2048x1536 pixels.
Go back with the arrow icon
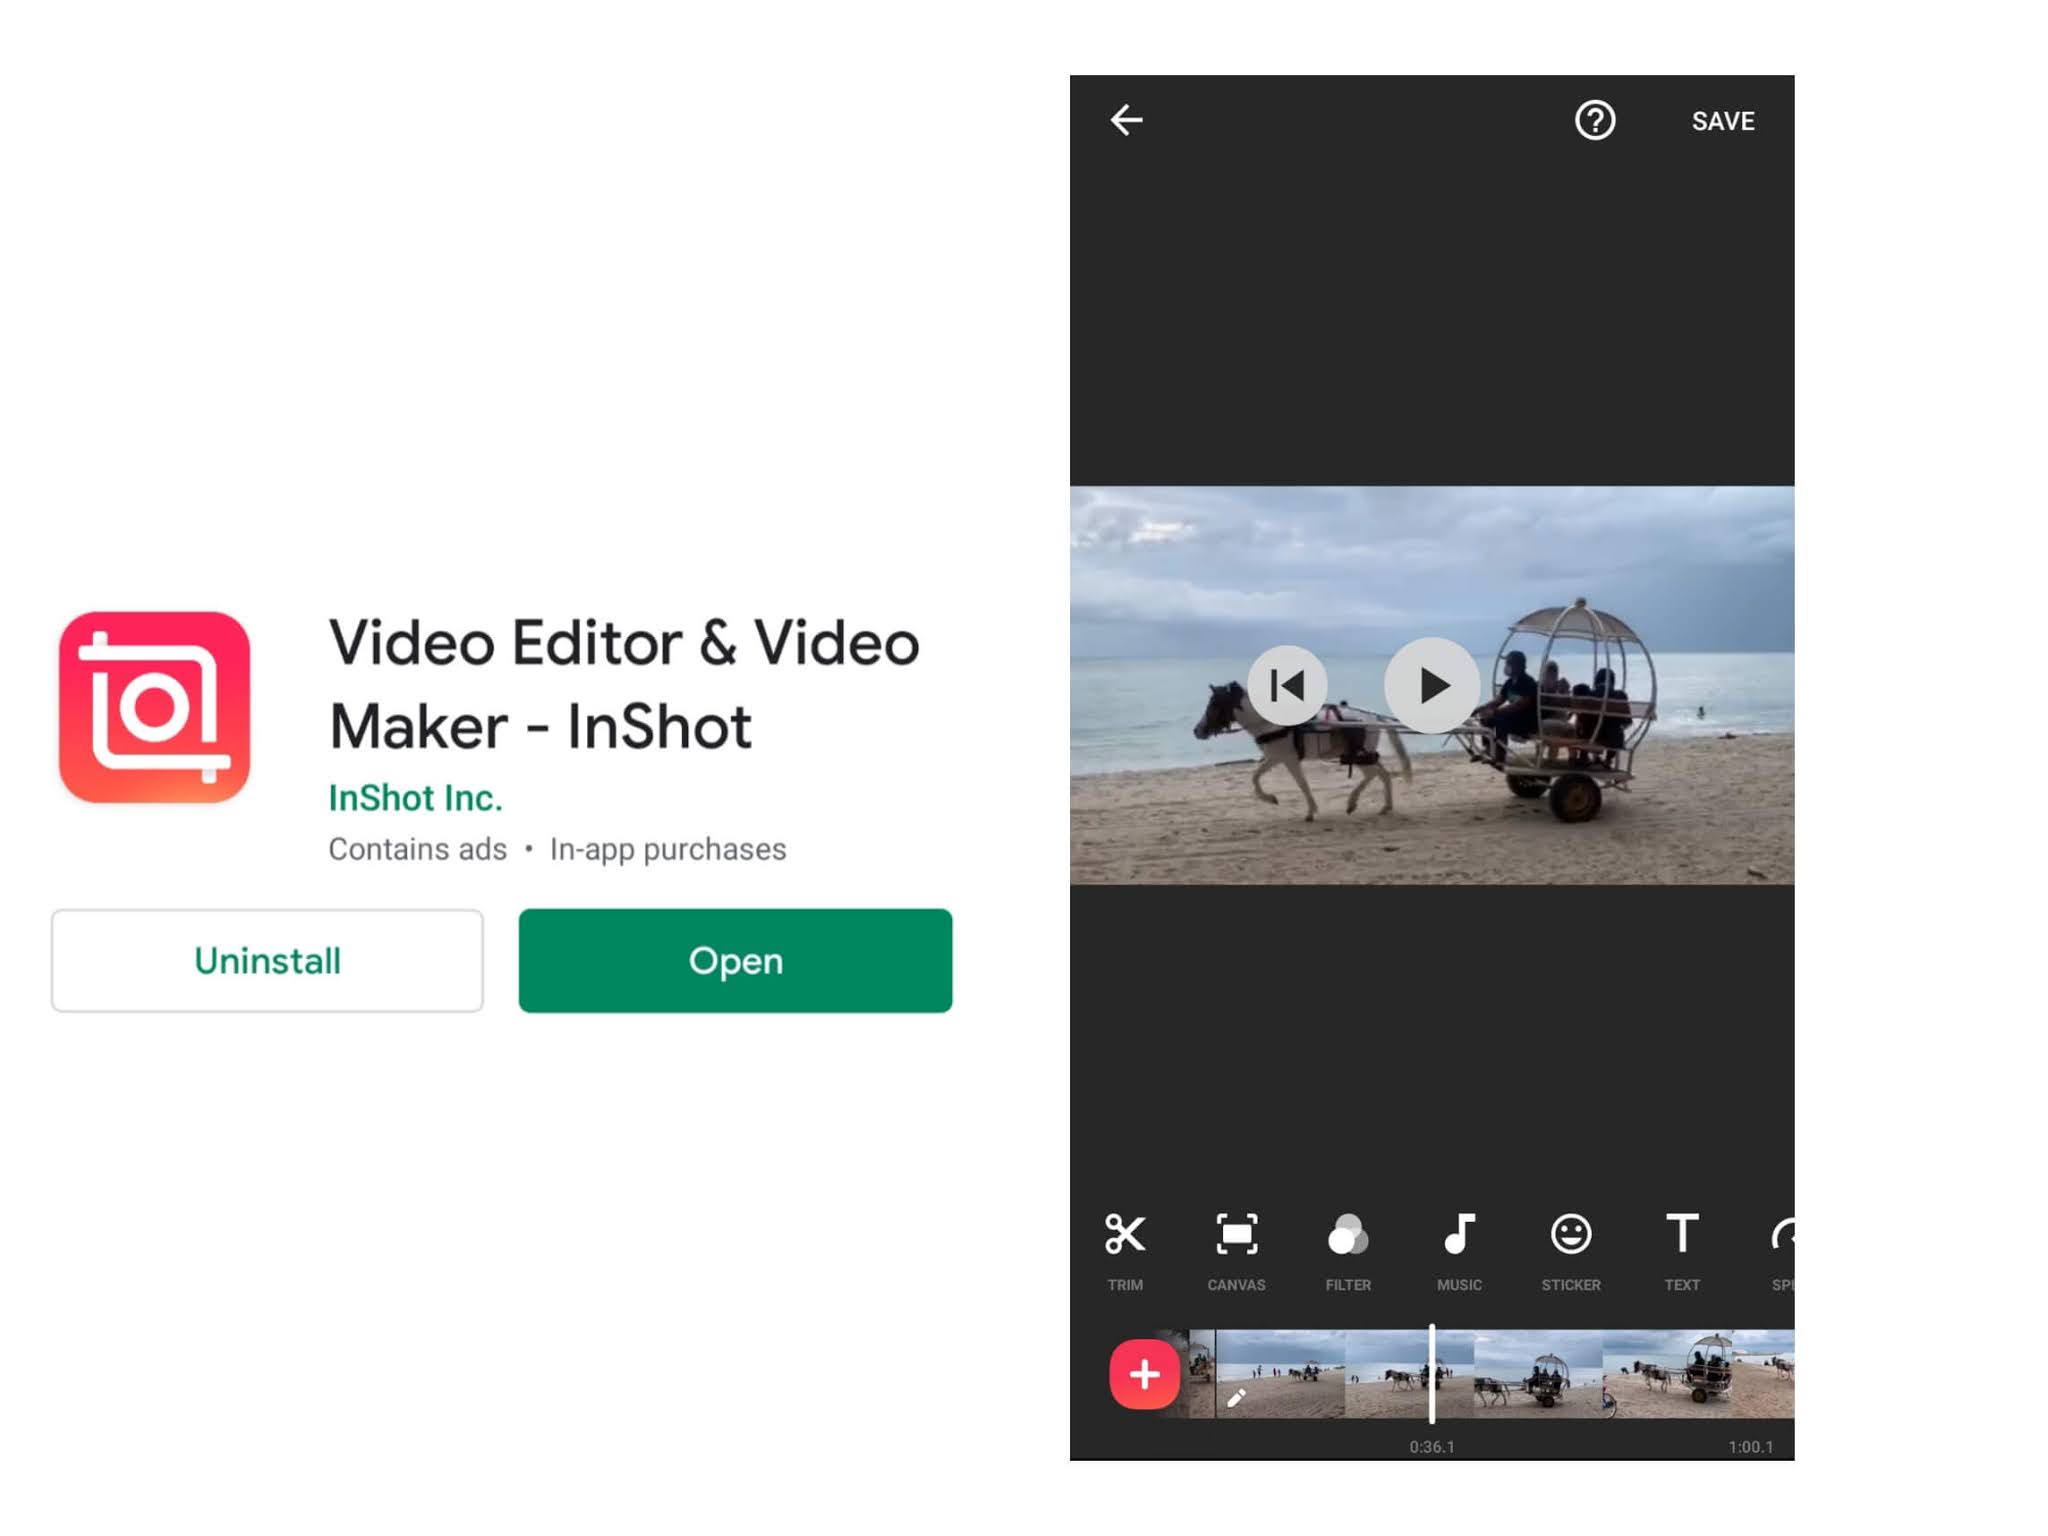tap(1126, 120)
